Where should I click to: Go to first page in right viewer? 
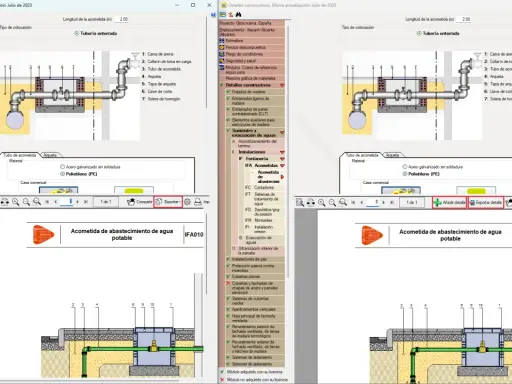353,202
